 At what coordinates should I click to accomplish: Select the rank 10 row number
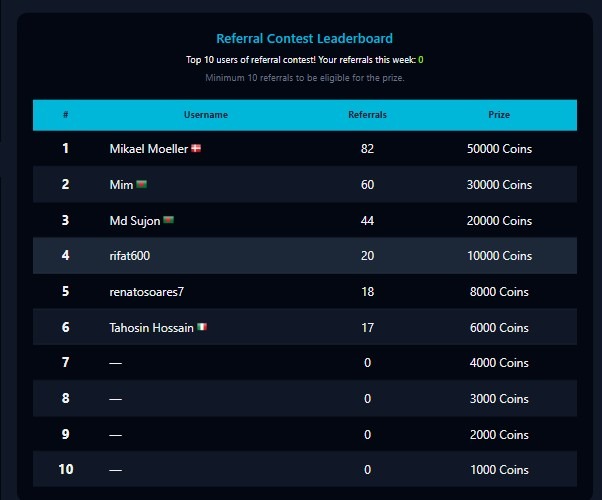coord(66,469)
